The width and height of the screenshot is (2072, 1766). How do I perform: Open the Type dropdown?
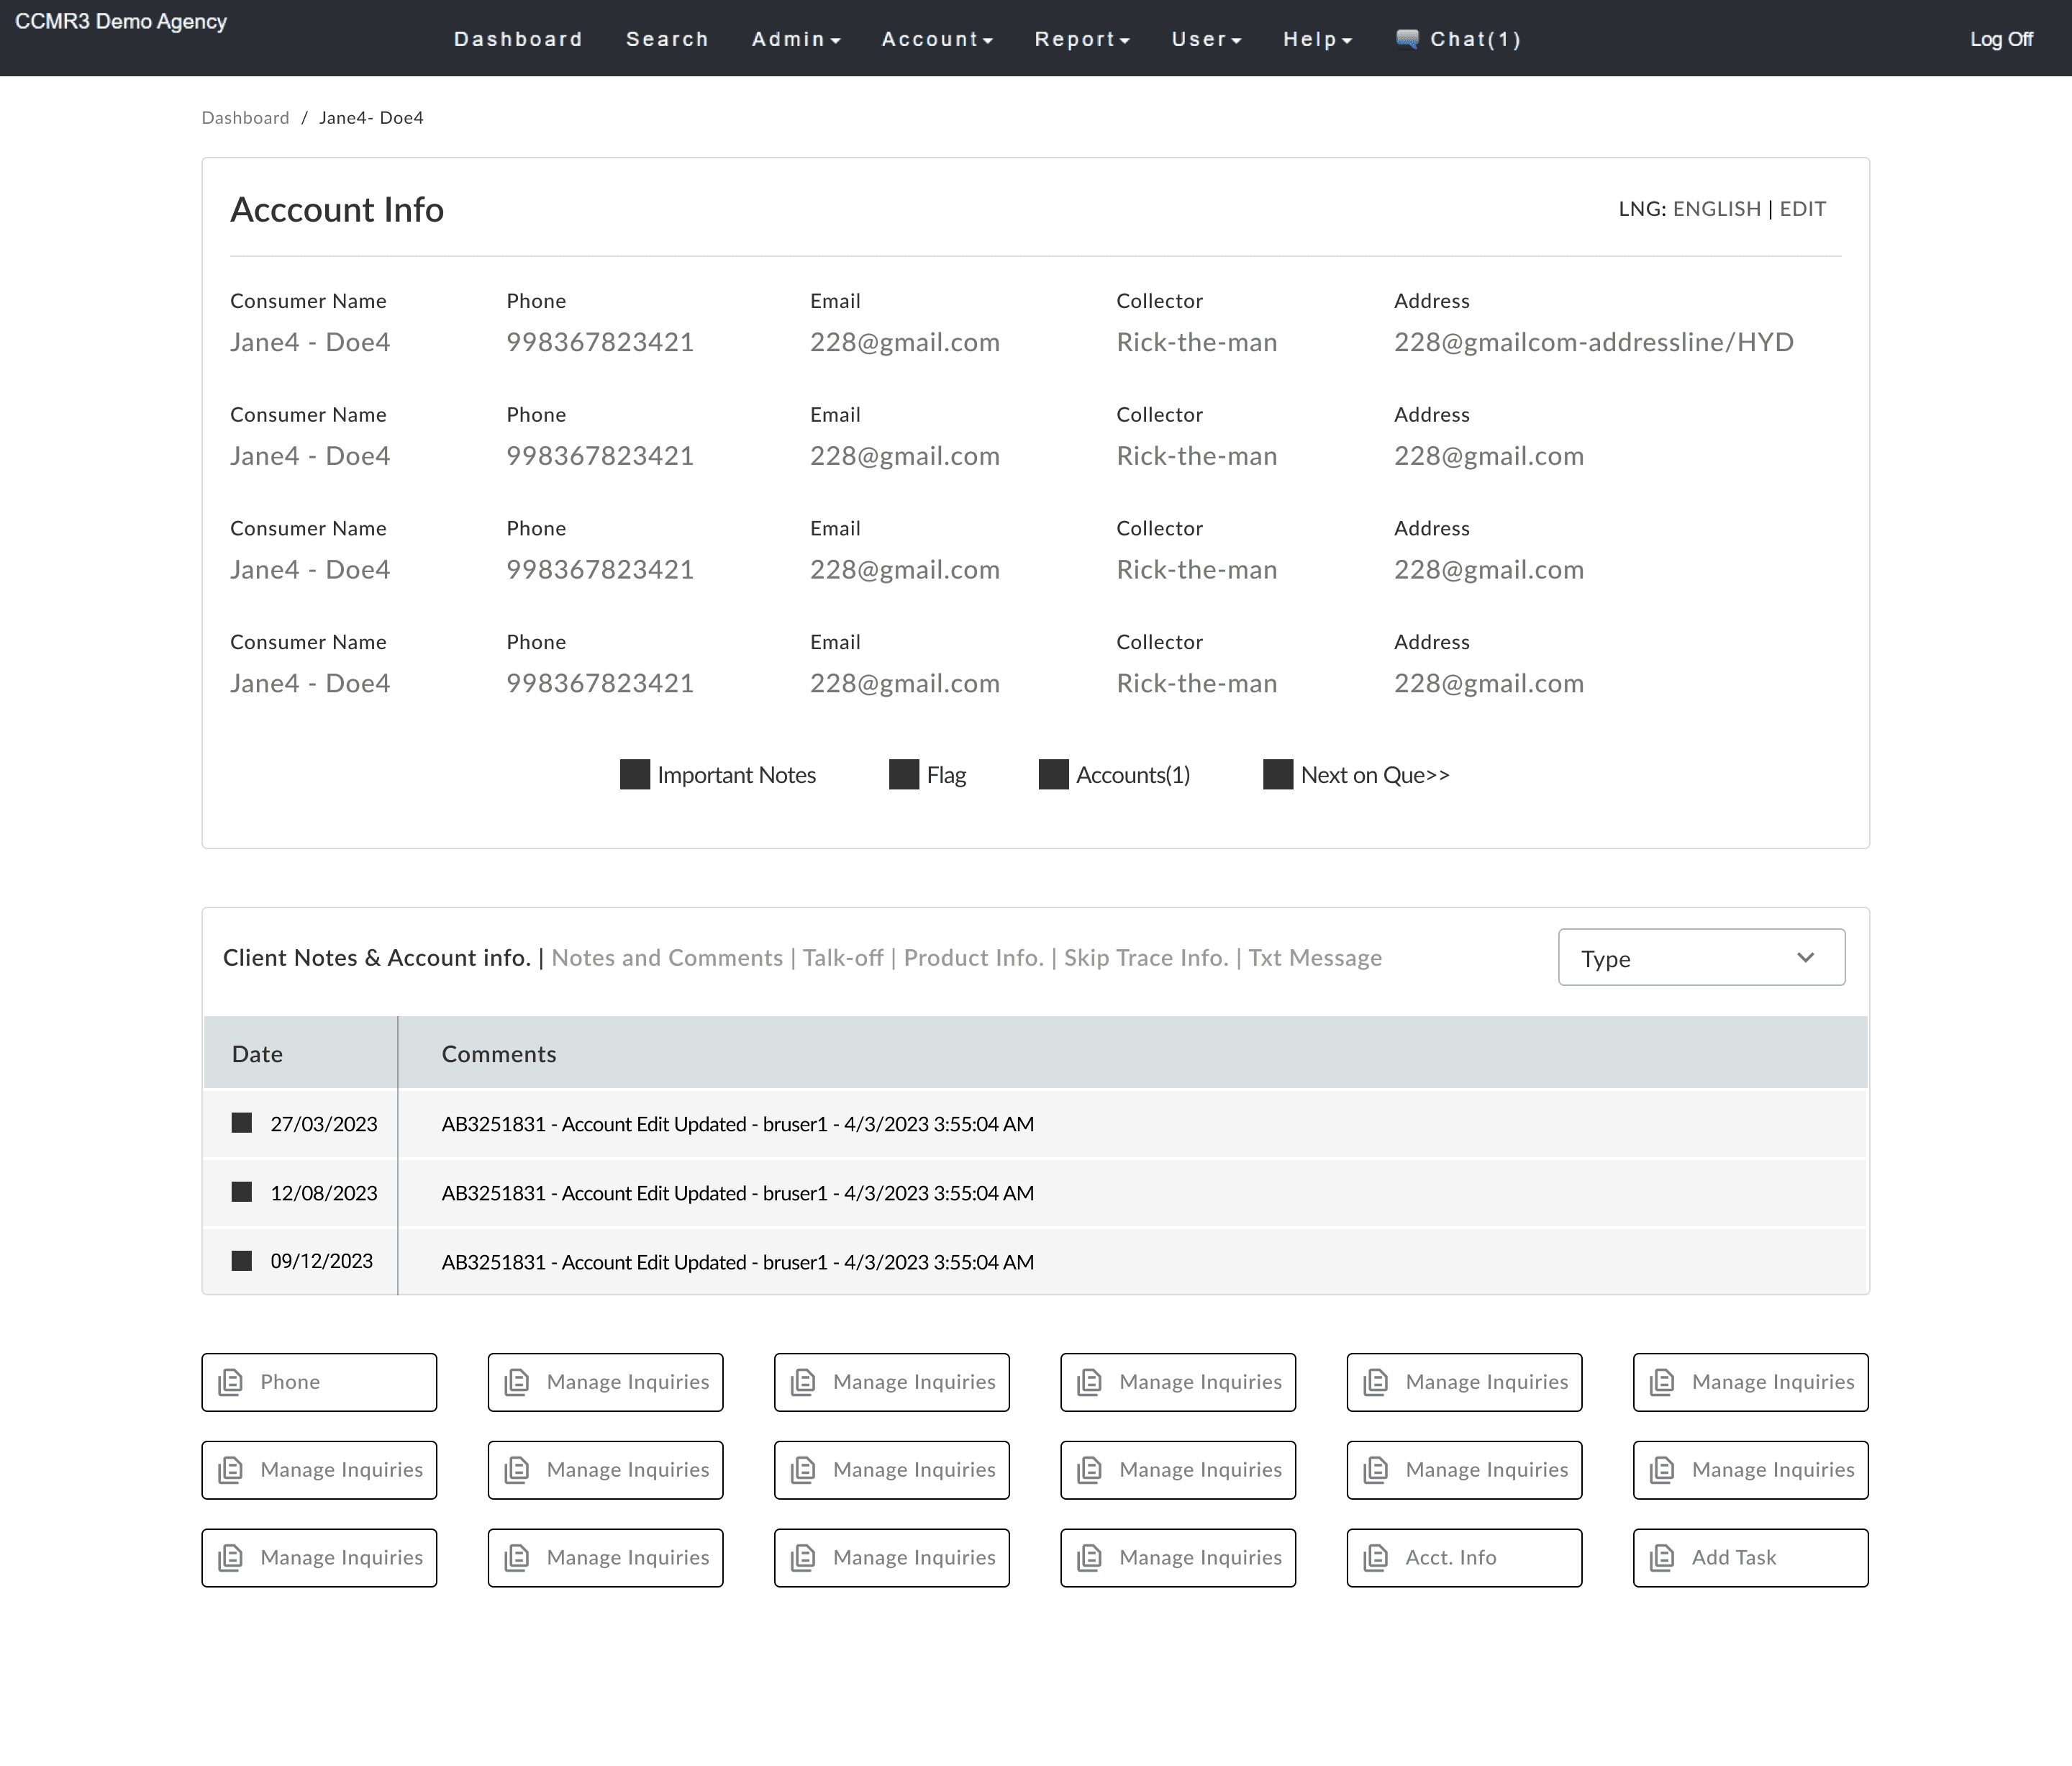pos(1701,958)
